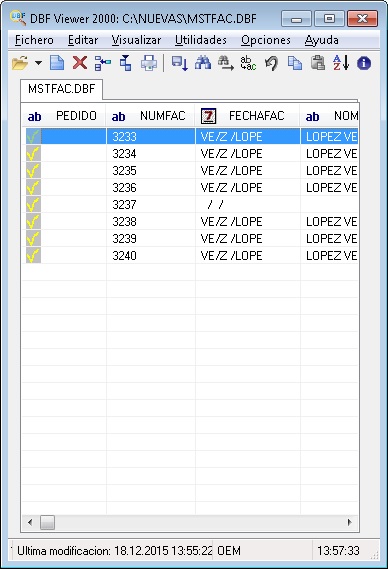
Task: Open Find with the binoculars icon
Action: tap(203, 63)
